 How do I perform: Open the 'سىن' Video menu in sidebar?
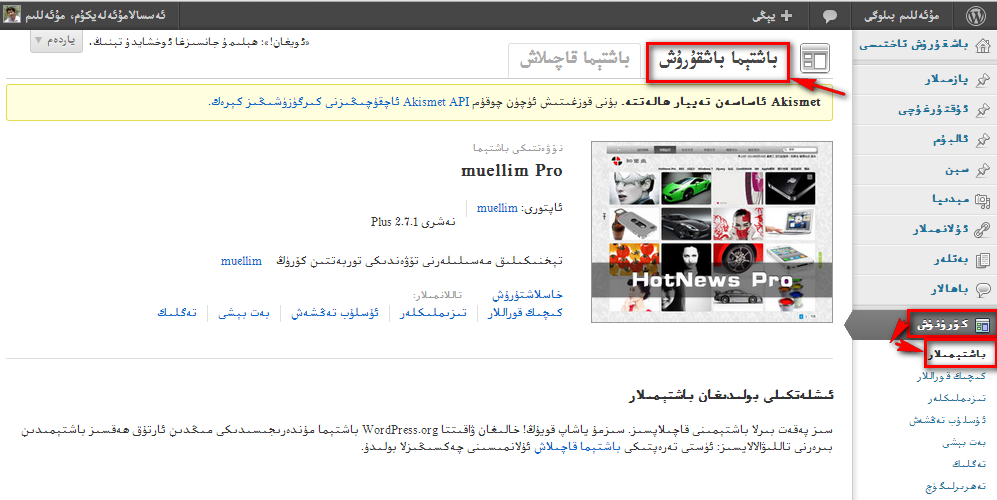tap(957, 169)
